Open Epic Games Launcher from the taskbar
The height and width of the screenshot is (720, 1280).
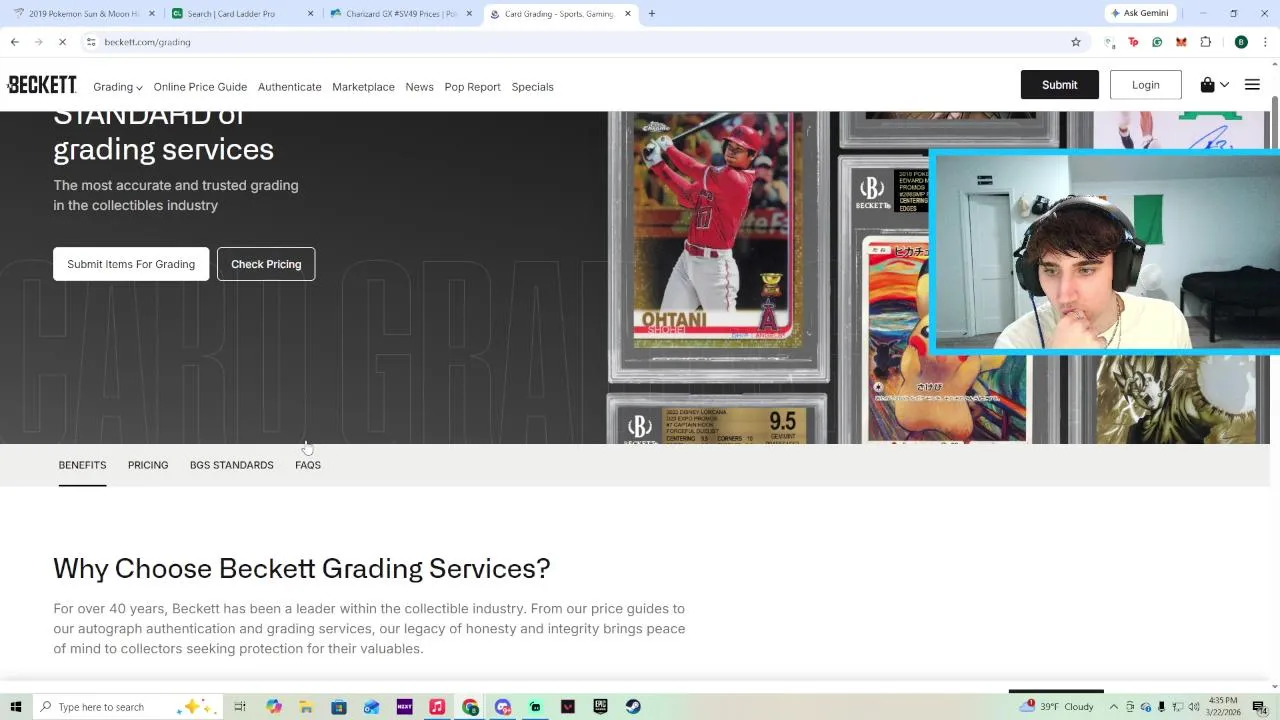600,707
